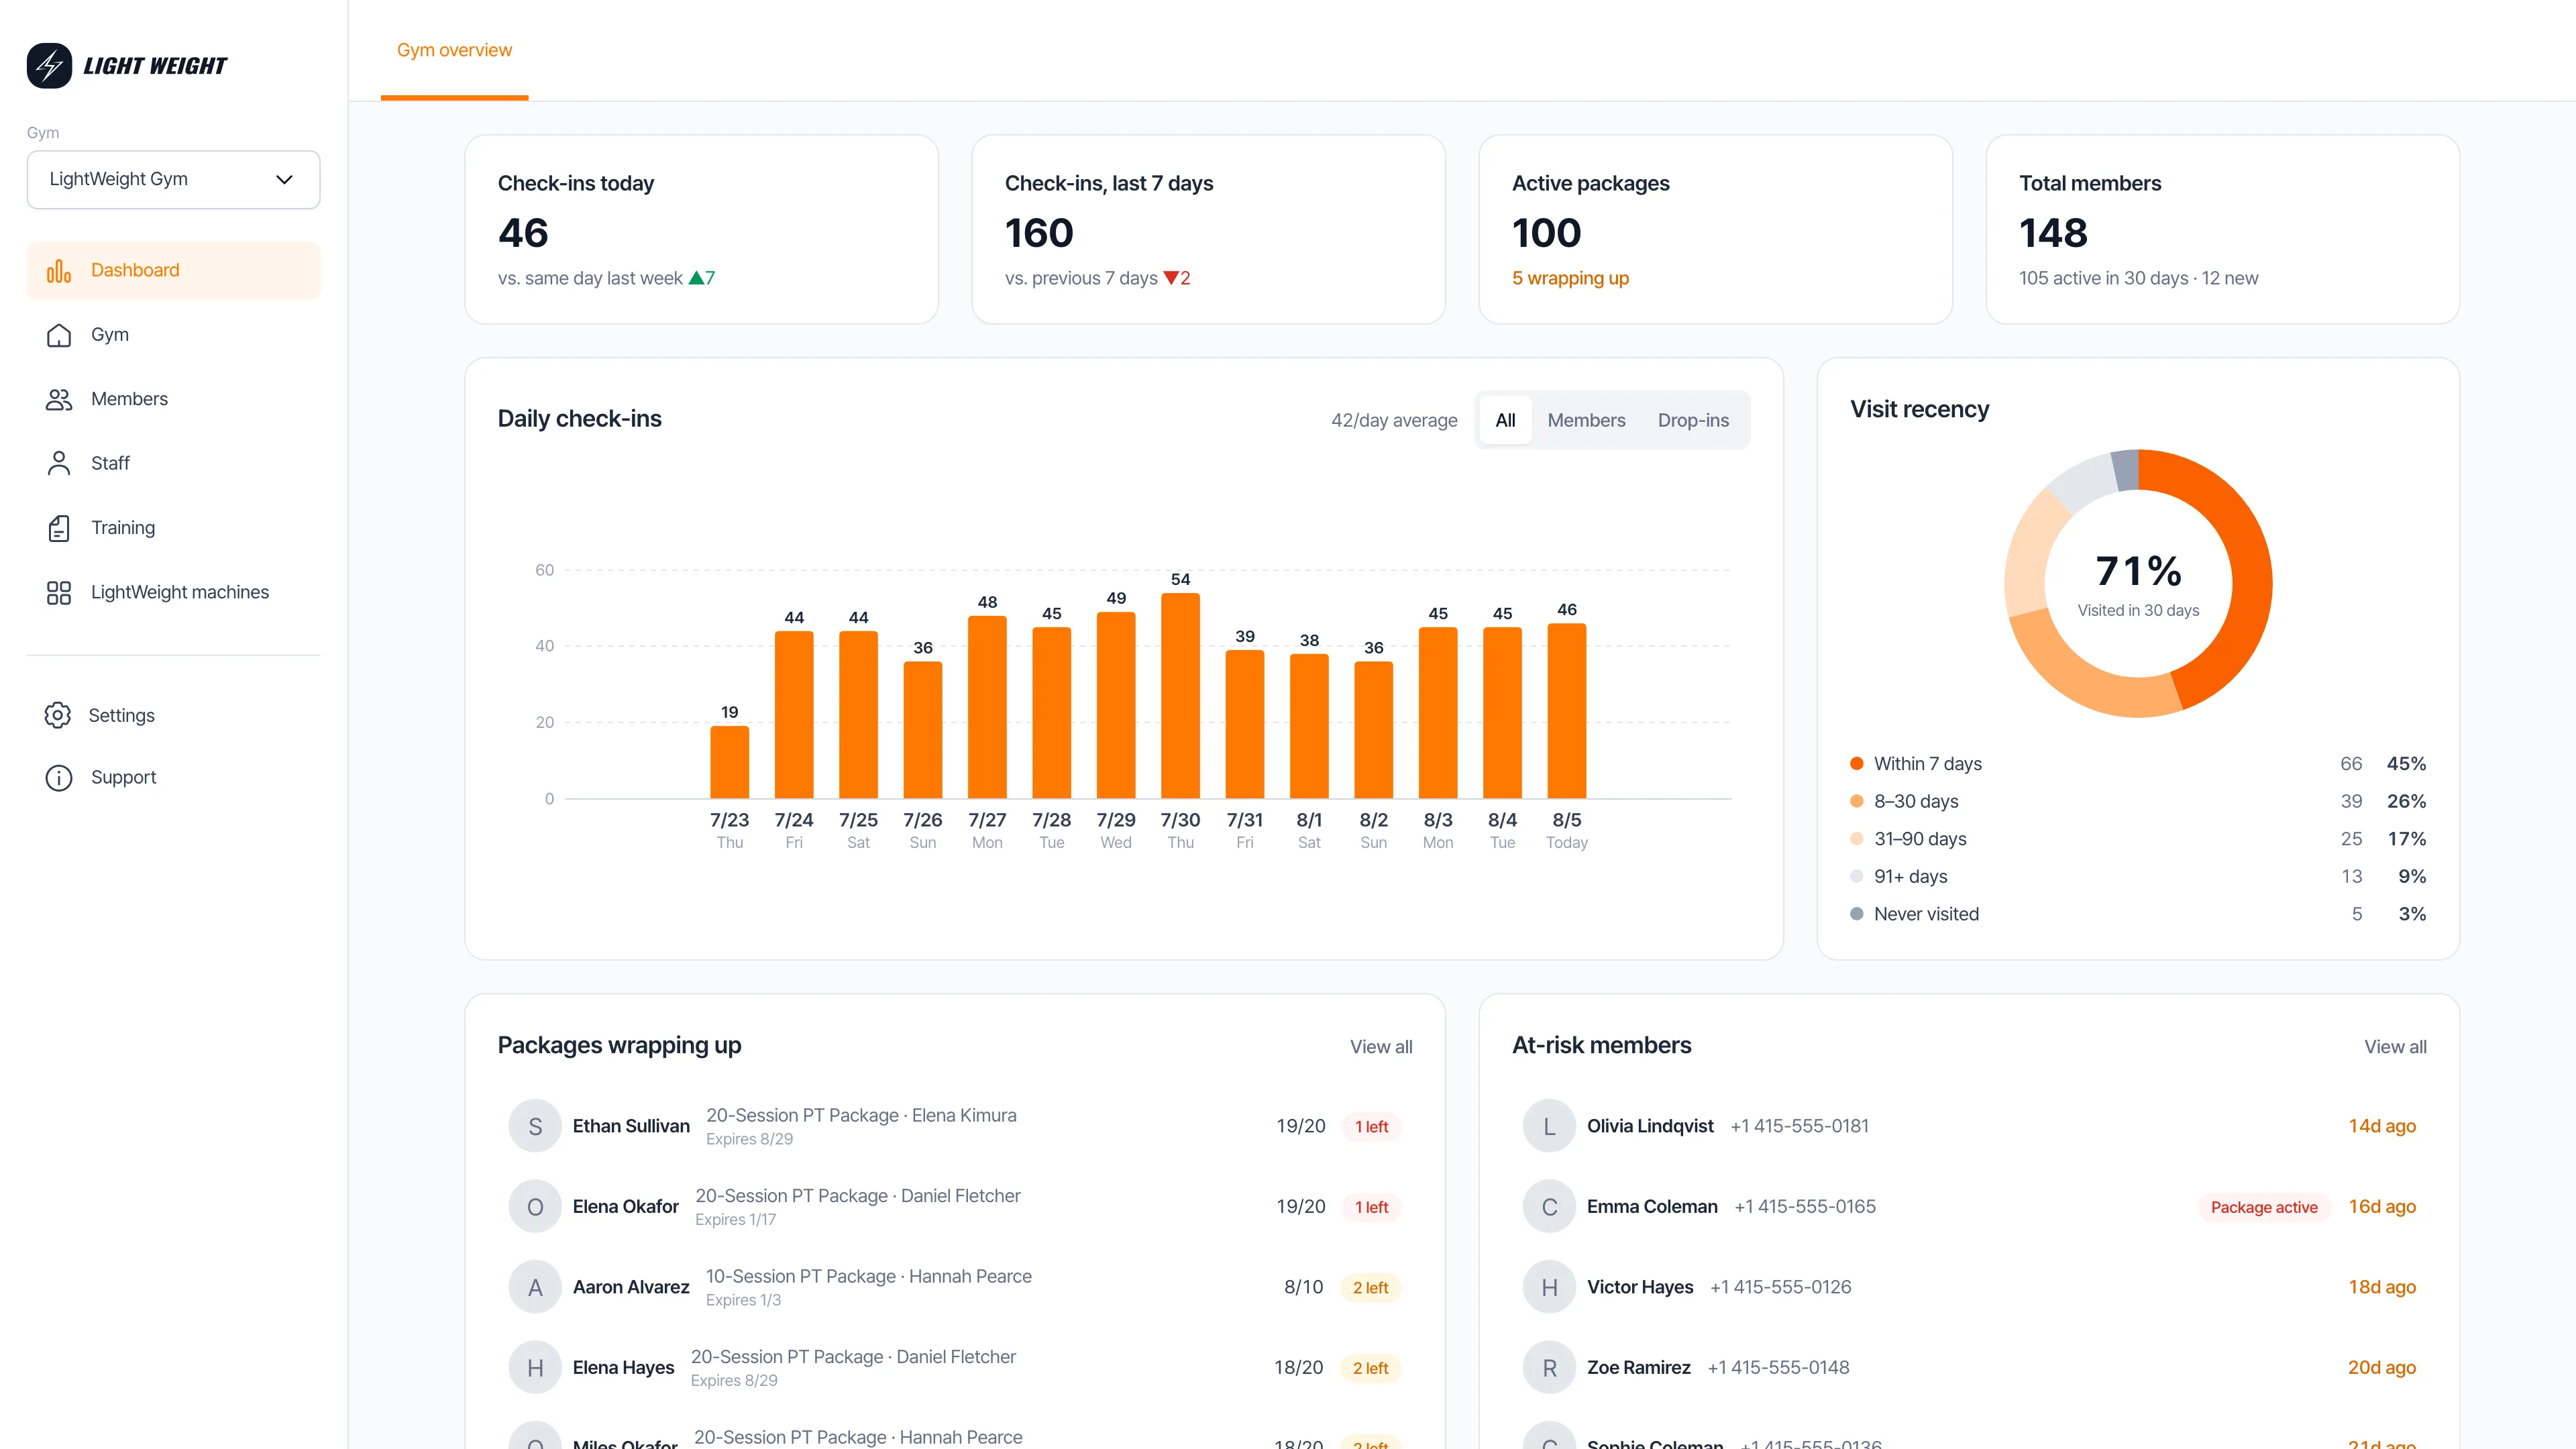Select the Gym house icon in sidebar
The height and width of the screenshot is (1449, 2576).
[x=59, y=335]
